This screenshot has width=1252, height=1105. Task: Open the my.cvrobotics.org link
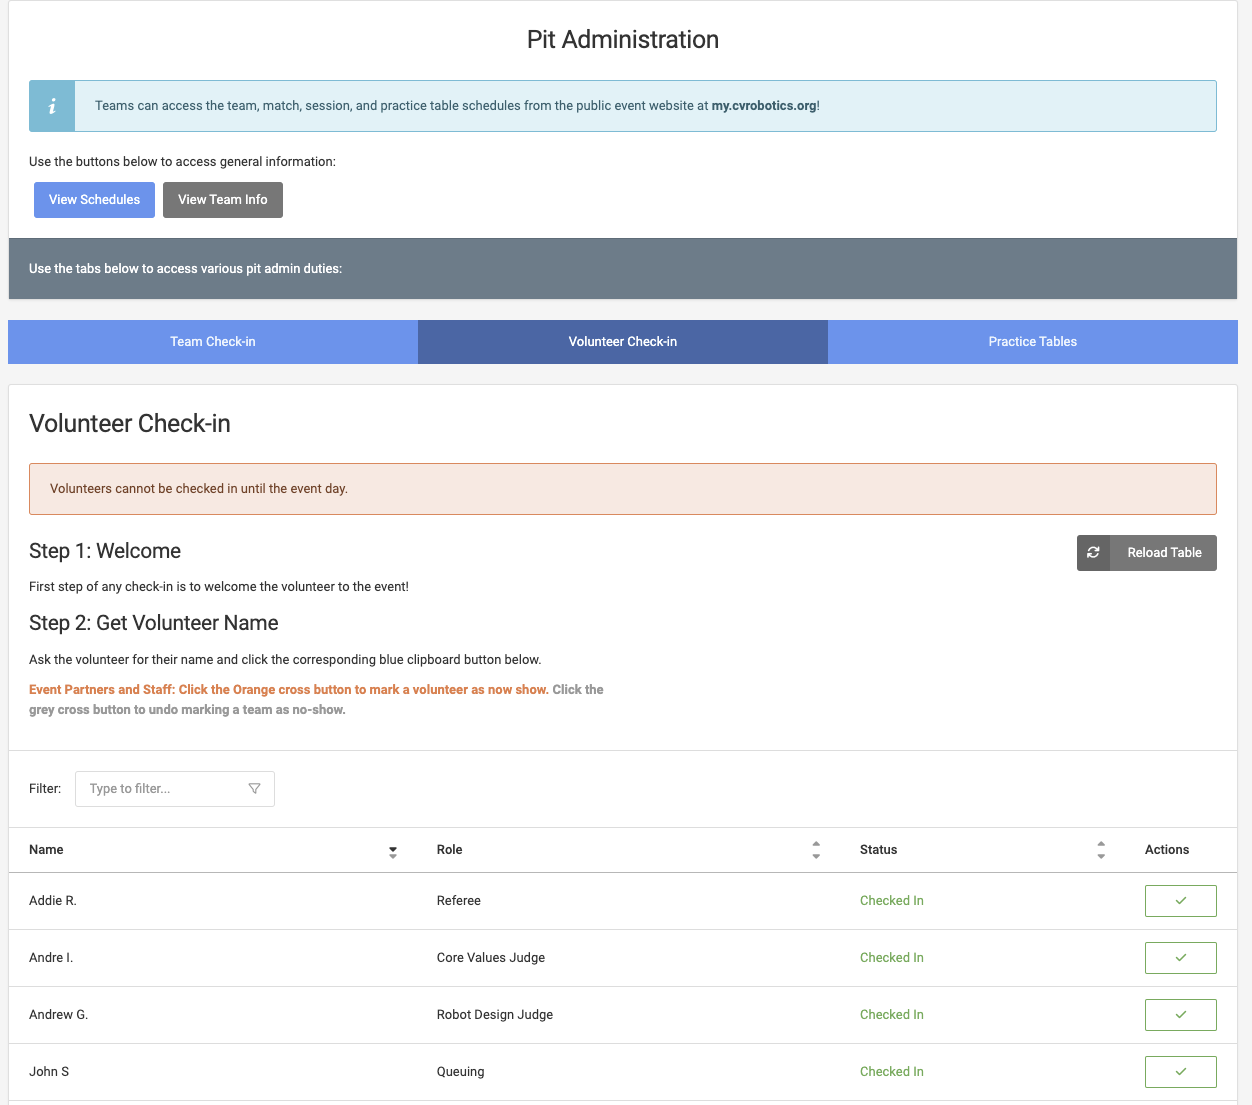763,106
